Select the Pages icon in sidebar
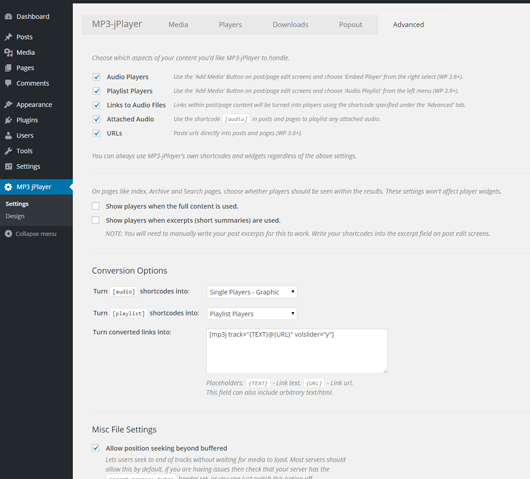The width and height of the screenshot is (530, 479). (x=8, y=68)
